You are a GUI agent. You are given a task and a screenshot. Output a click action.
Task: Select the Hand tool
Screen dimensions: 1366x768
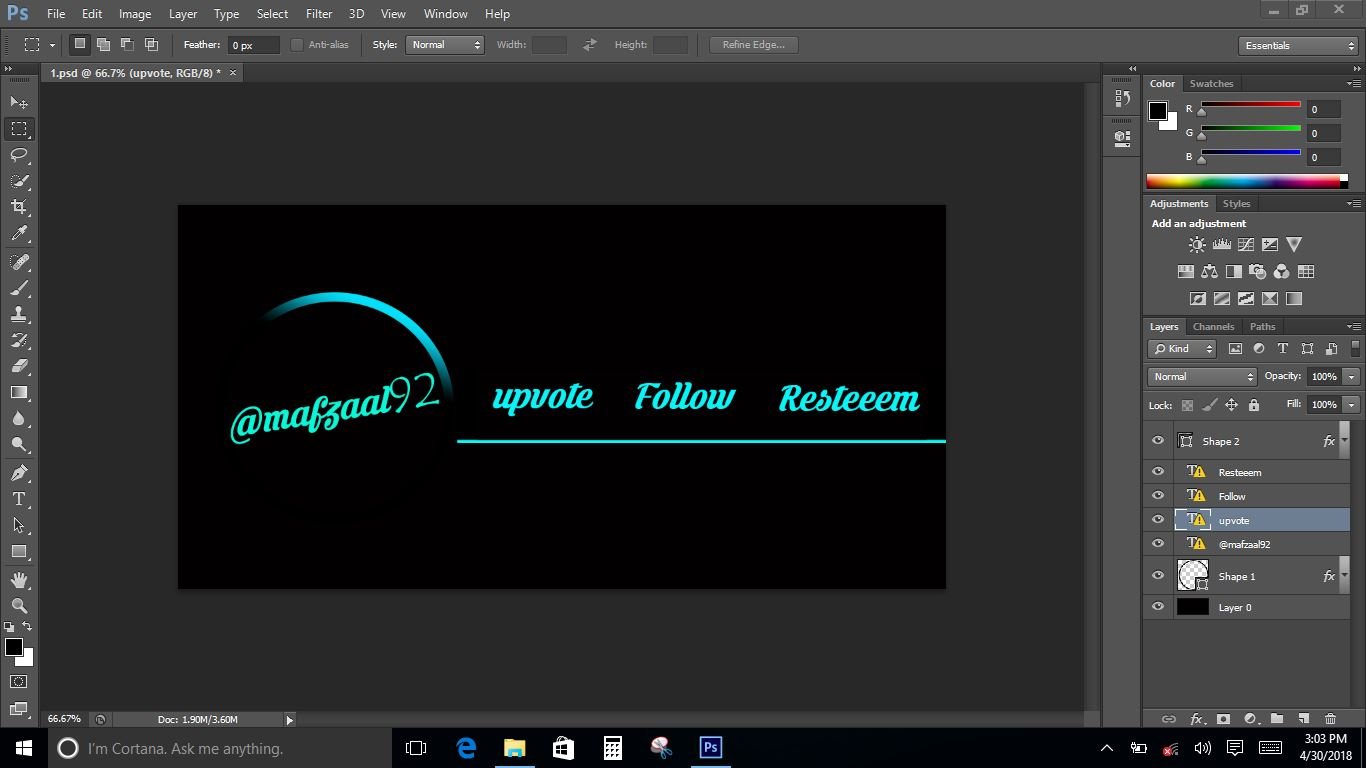tap(19, 580)
